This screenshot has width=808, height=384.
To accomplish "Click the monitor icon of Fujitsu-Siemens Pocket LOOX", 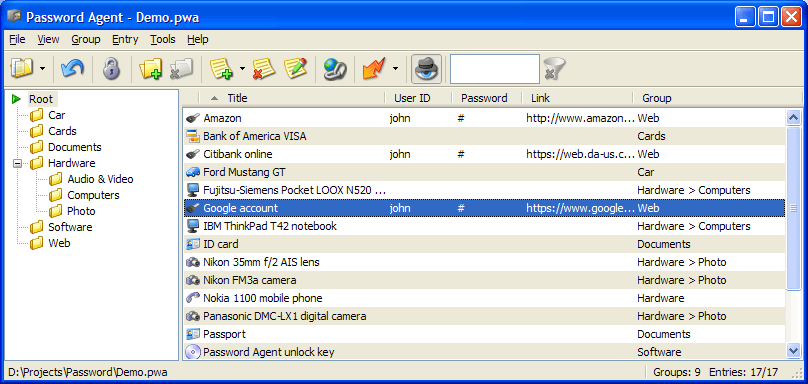I will [x=192, y=190].
